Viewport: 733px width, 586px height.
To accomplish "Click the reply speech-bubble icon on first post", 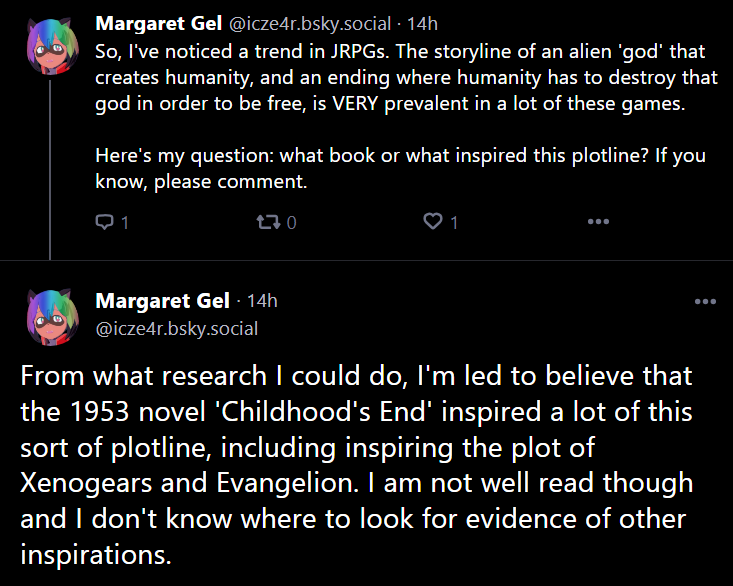I will [104, 222].
